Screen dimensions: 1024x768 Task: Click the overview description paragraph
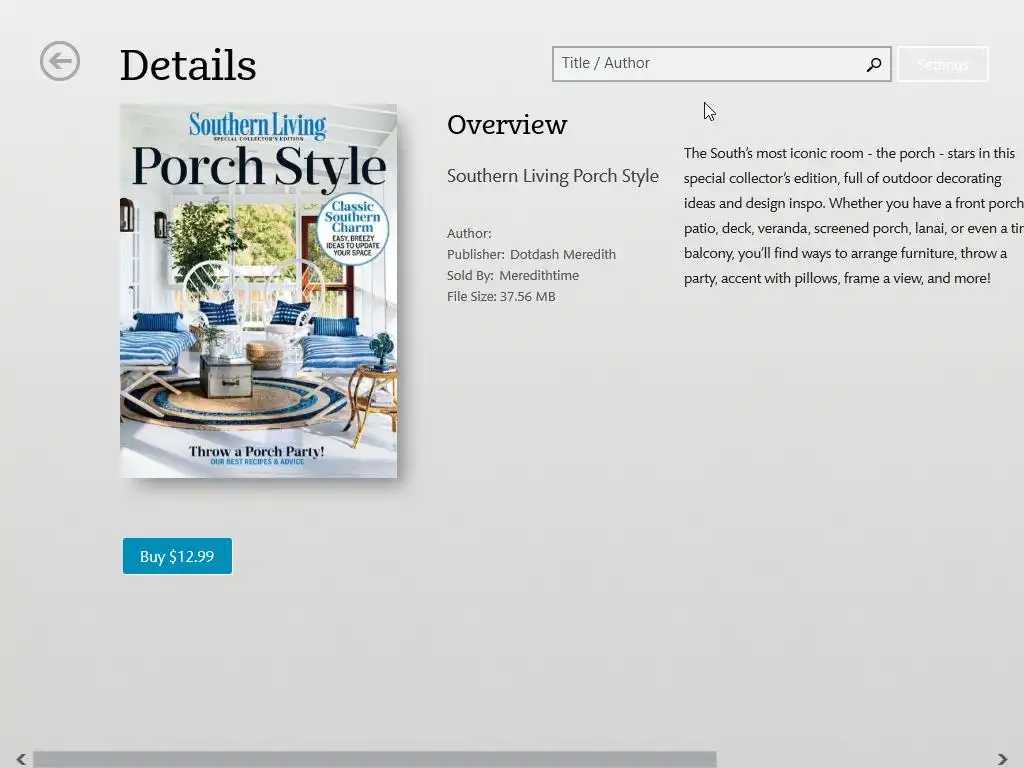tap(854, 216)
